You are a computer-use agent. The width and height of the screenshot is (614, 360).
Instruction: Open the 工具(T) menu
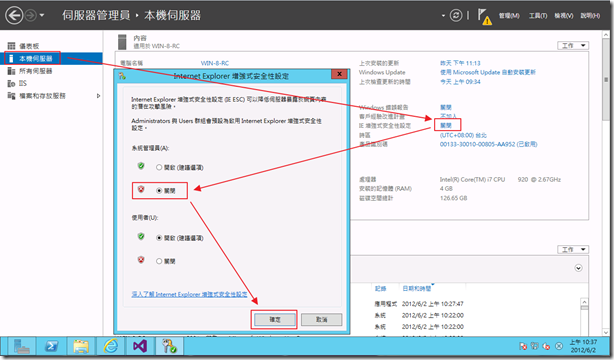click(538, 16)
